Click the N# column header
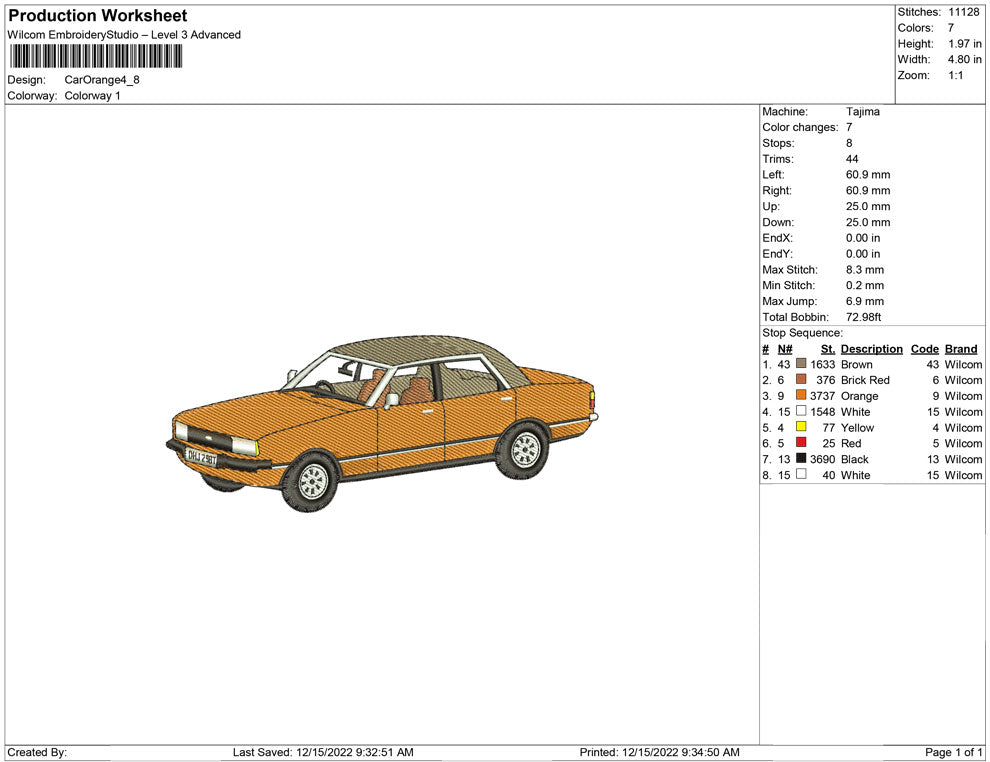The image size is (990, 762). (784, 349)
